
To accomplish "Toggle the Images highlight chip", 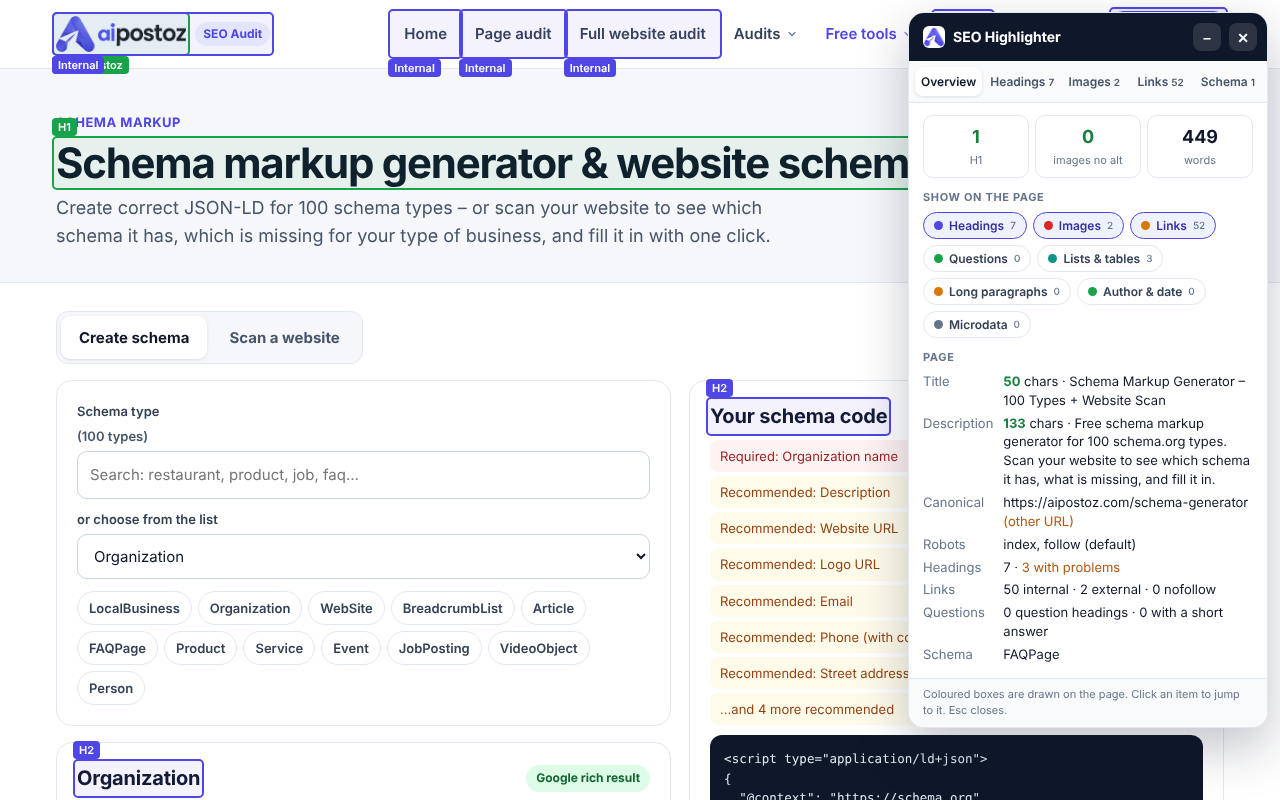I will click(1078, 226).
